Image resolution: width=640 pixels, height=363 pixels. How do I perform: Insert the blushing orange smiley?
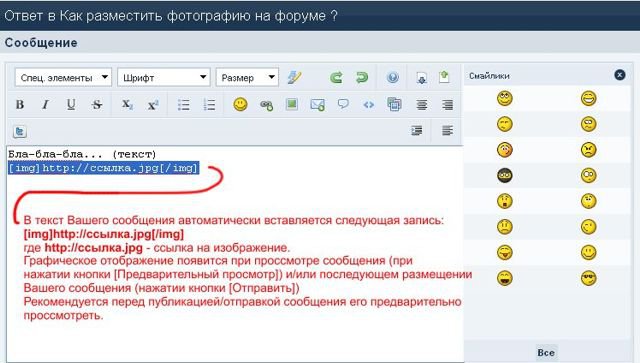click(504, 150)
